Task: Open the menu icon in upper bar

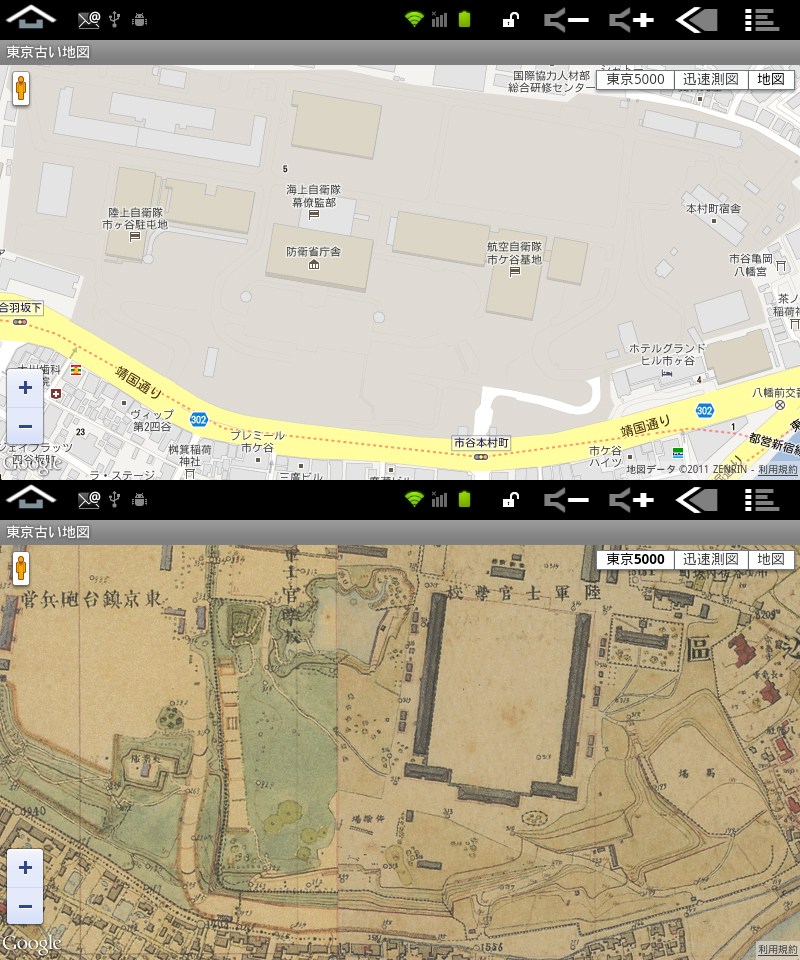Action: (761, 20)
